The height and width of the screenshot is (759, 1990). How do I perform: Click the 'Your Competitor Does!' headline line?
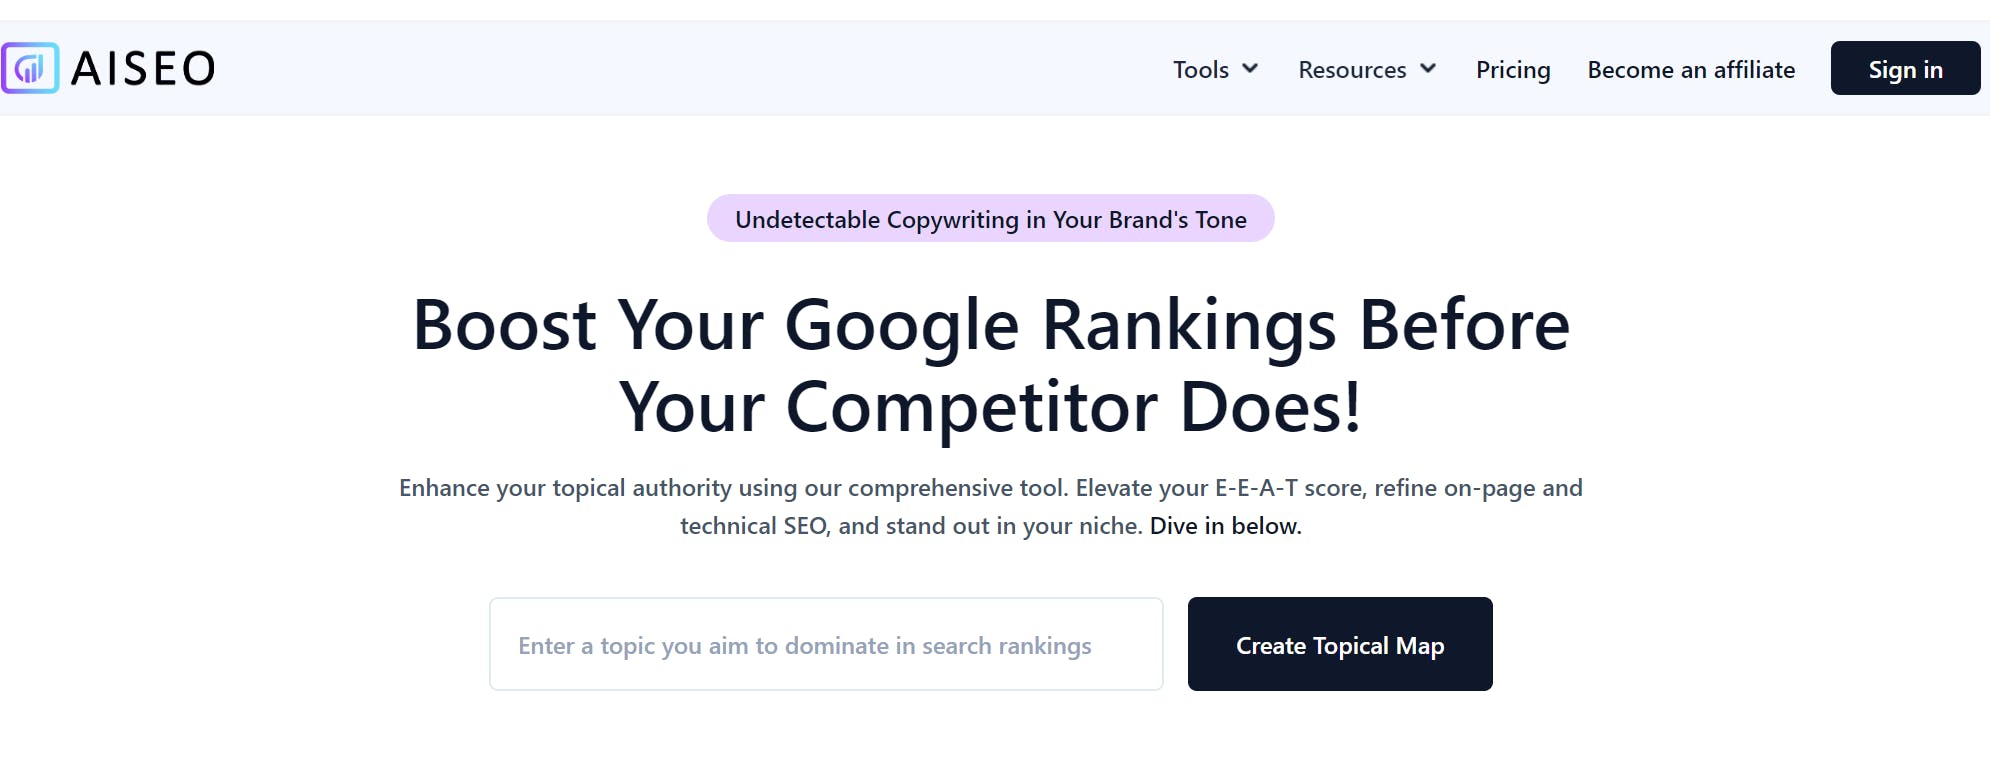[x=990, y=407]
